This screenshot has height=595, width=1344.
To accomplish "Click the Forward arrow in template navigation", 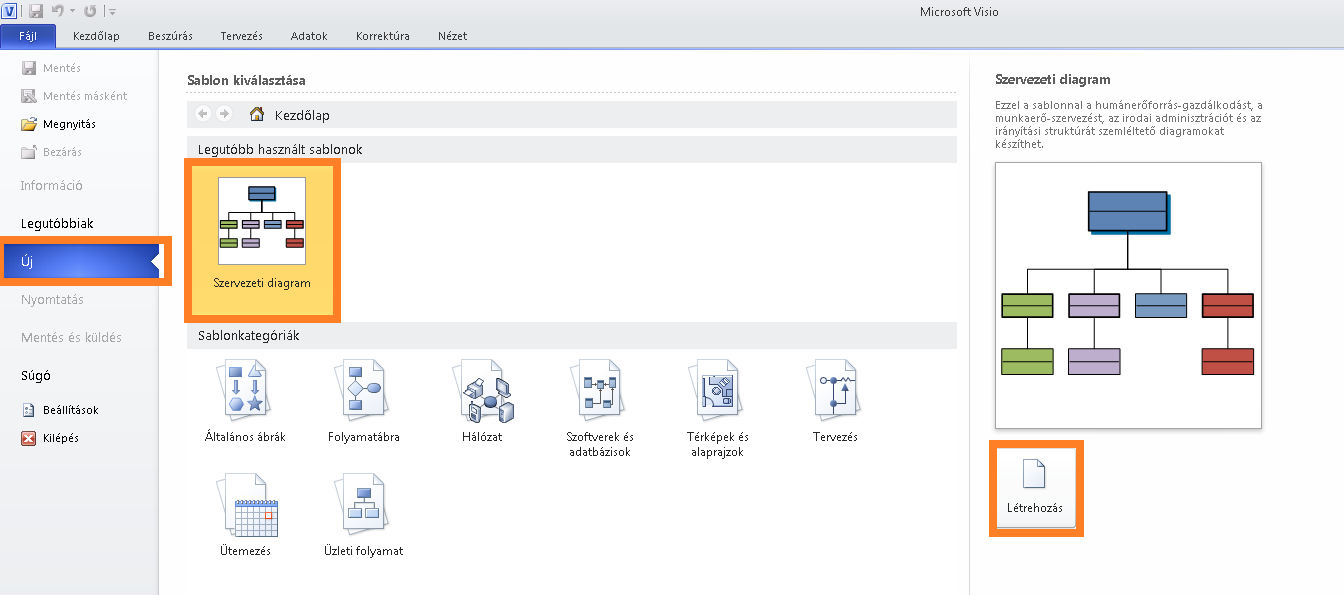I will pos(224,114).
